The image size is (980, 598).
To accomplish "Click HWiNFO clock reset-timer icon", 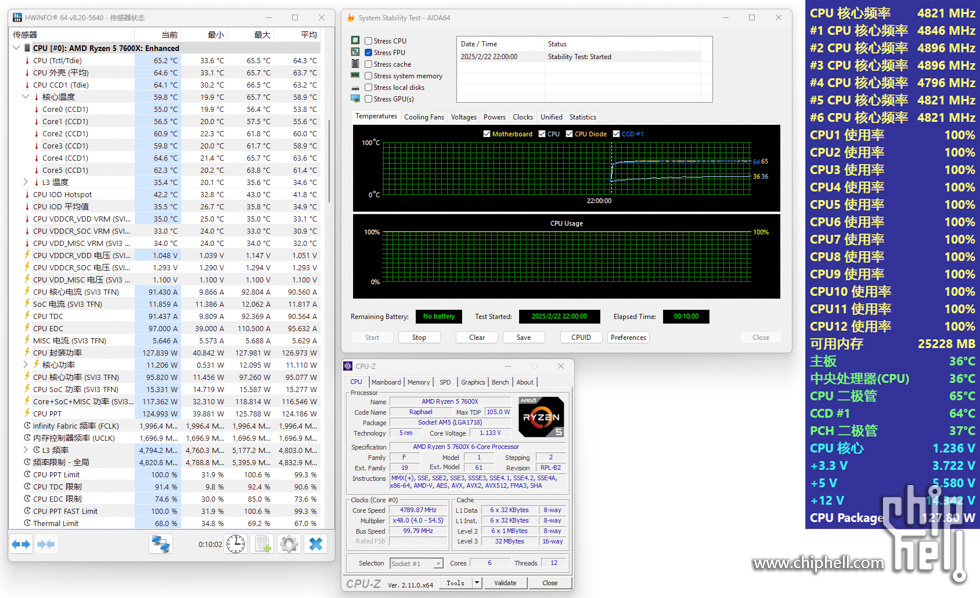I will tap(236, 544).
